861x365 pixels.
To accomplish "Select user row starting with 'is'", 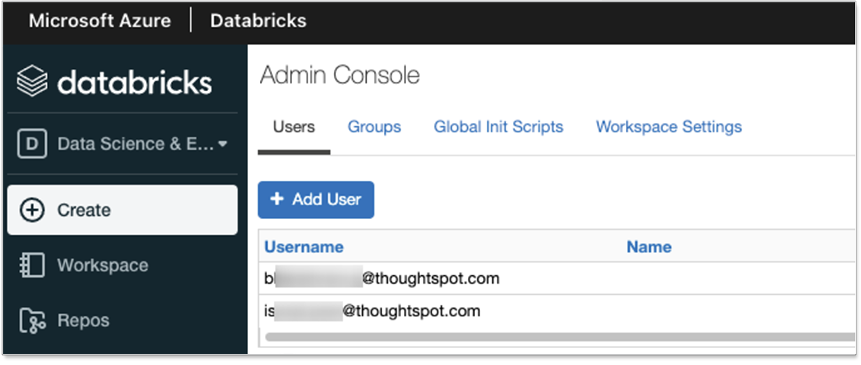I will [557, 311].
